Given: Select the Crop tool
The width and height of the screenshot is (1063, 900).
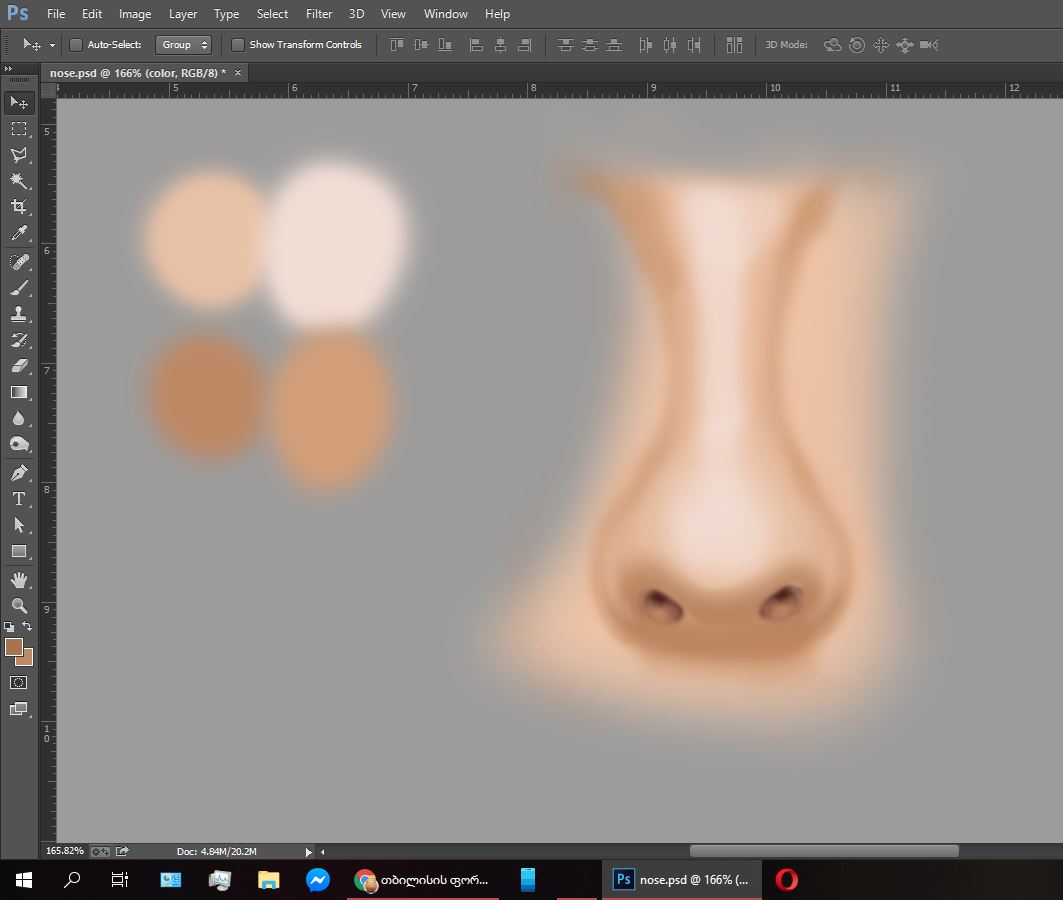Looking at the screenshot, I should 19,207.
